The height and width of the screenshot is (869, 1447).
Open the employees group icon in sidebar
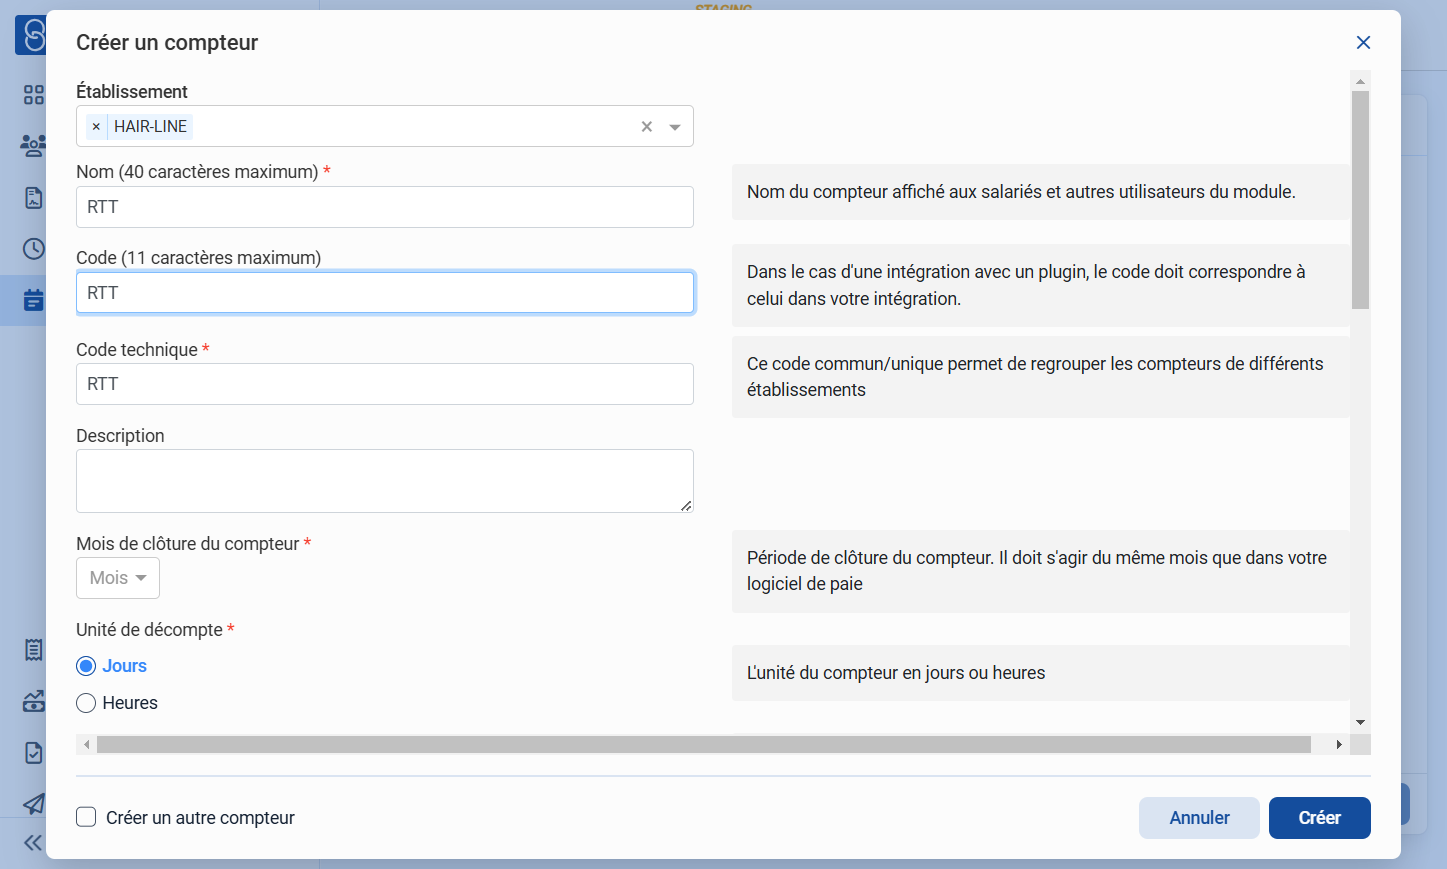34,146
